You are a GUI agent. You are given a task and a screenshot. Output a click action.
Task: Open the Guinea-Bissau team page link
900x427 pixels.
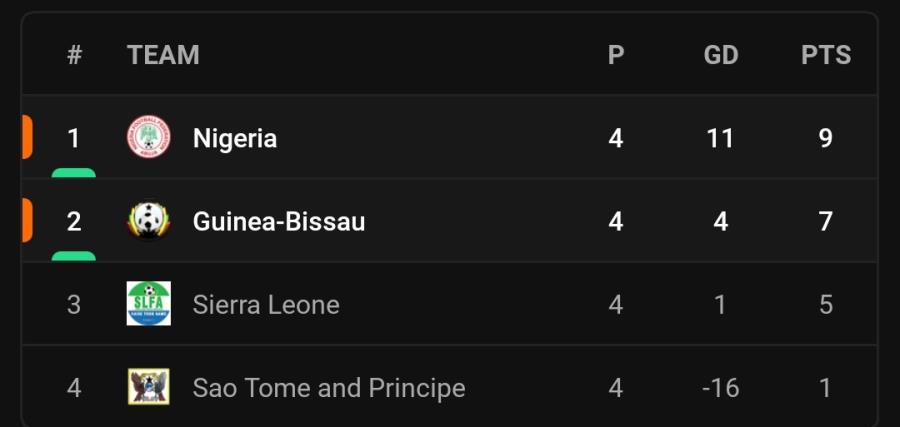pos(279,222)
